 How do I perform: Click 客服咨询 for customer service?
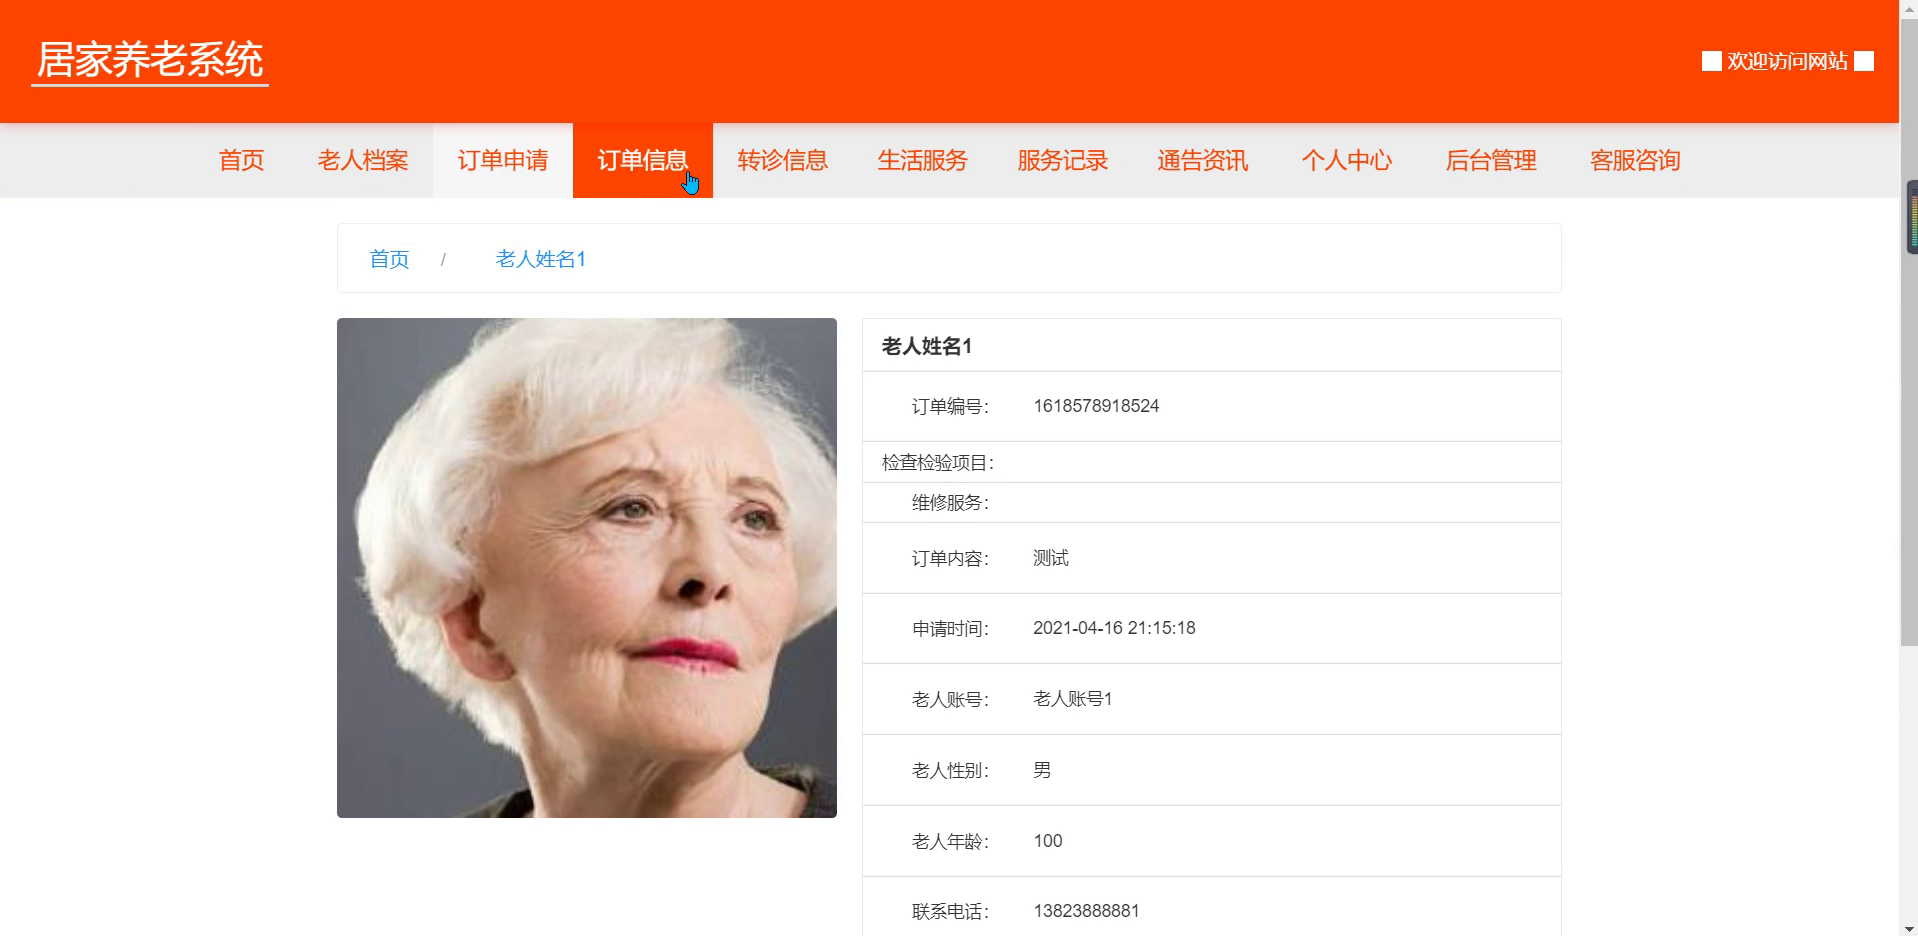tap(1635, 160)
